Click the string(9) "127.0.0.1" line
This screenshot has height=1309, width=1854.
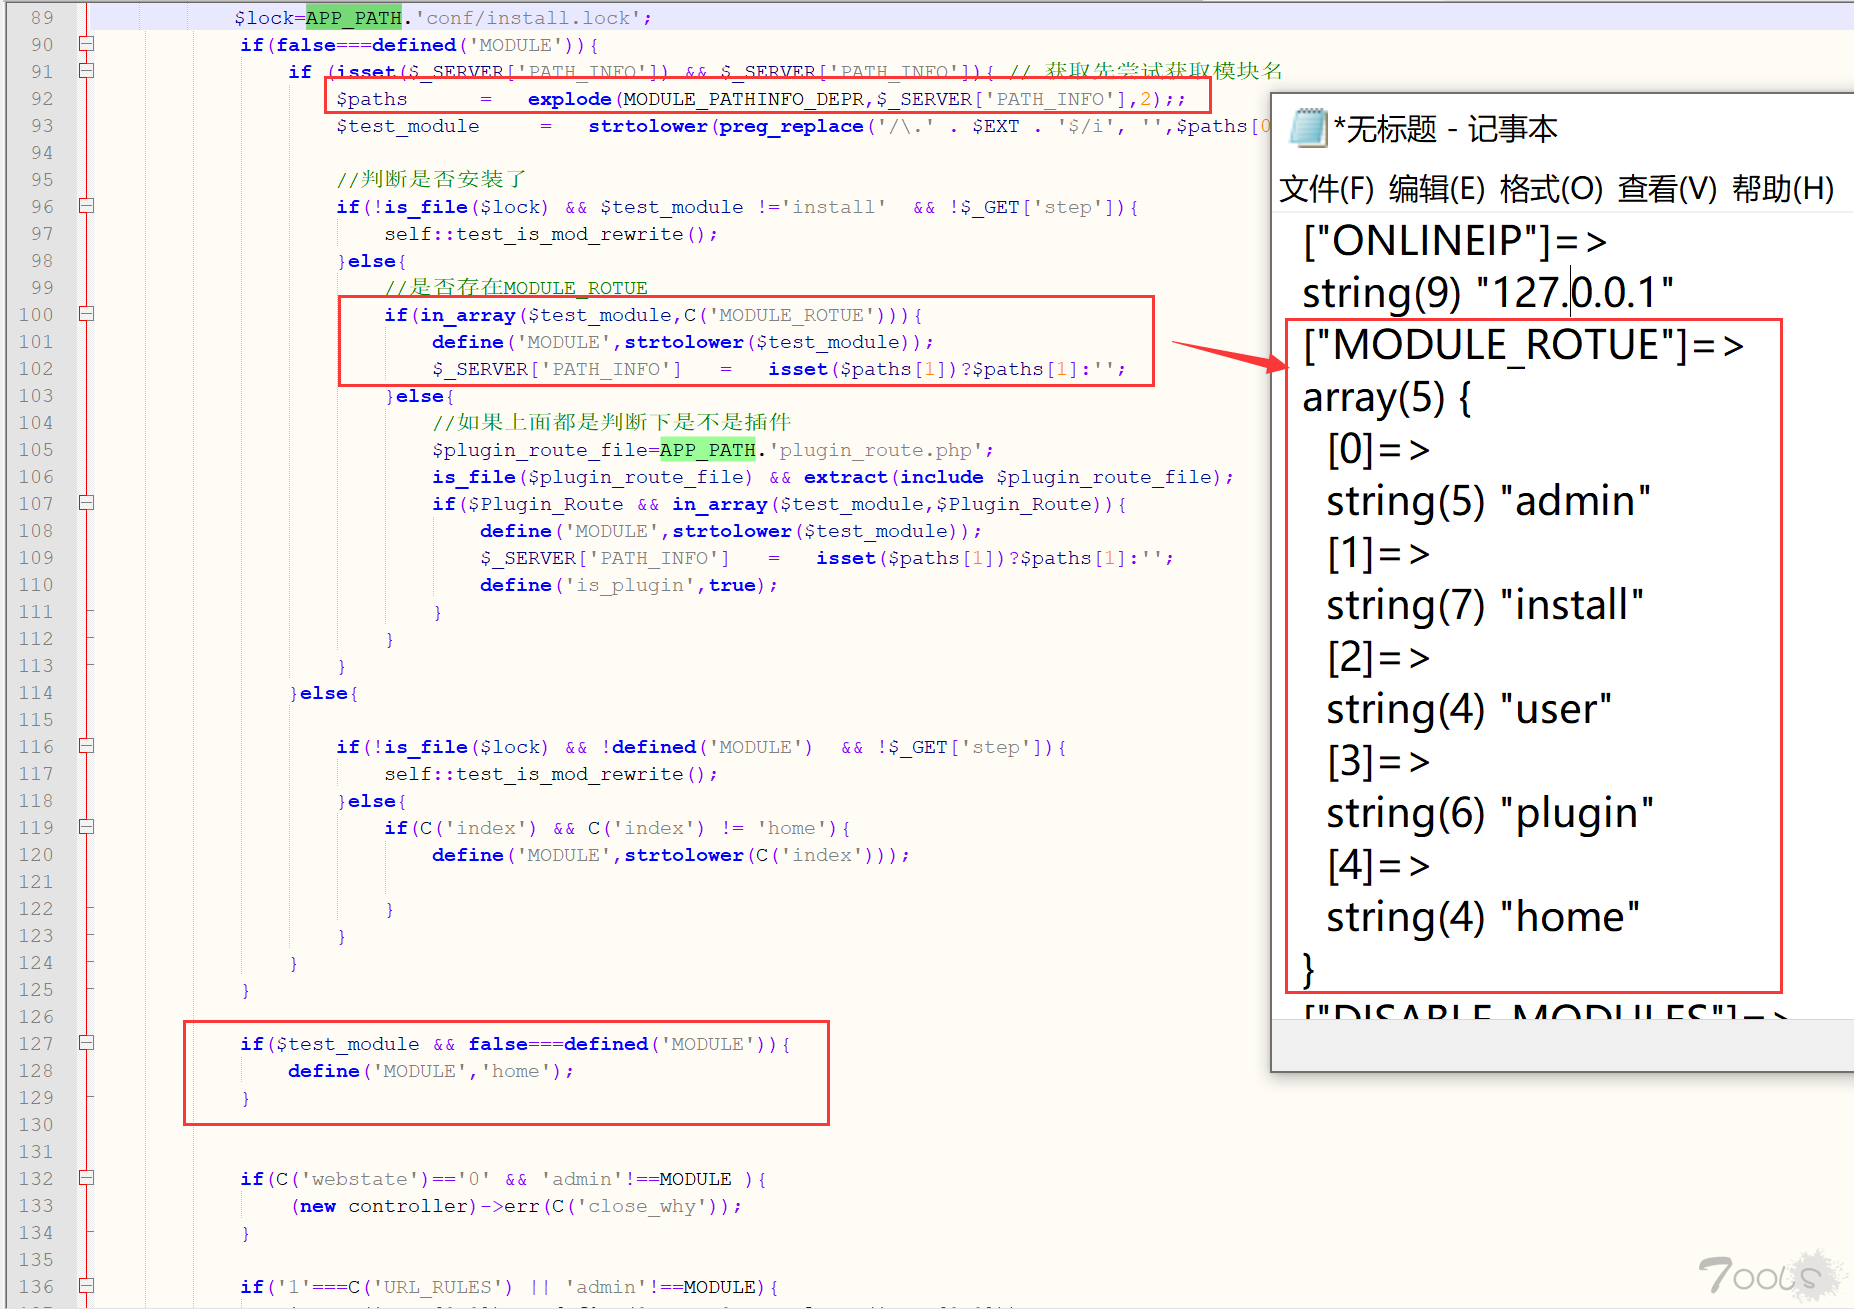(1488, 293)
